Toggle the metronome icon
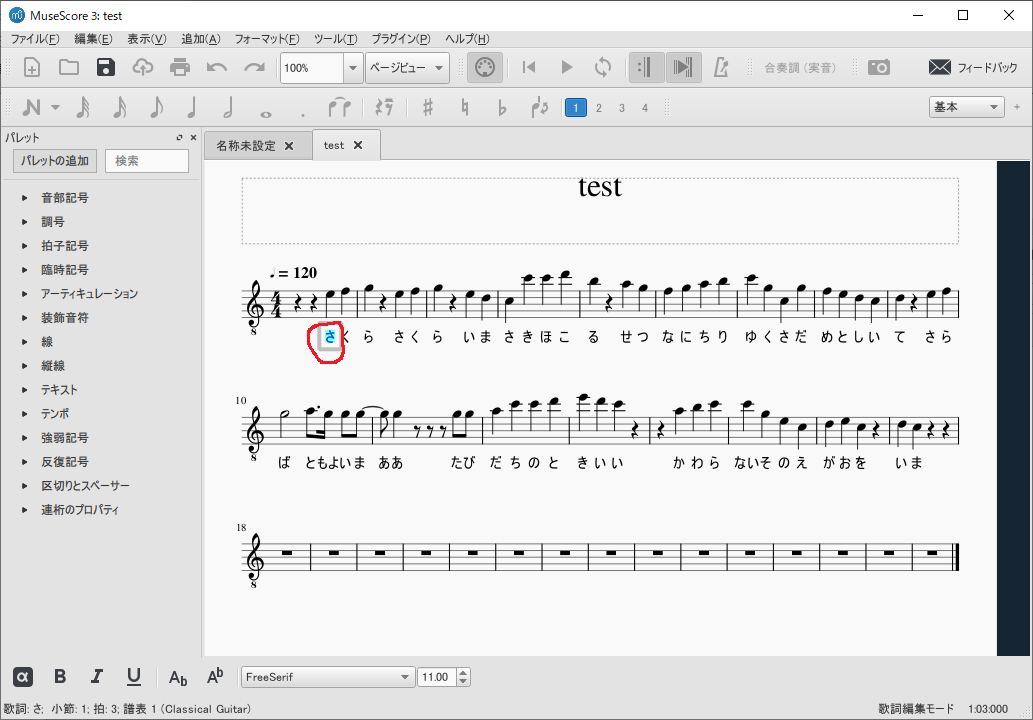The width and height of the screenshot is (1033, 720). [x=721, y=67]
